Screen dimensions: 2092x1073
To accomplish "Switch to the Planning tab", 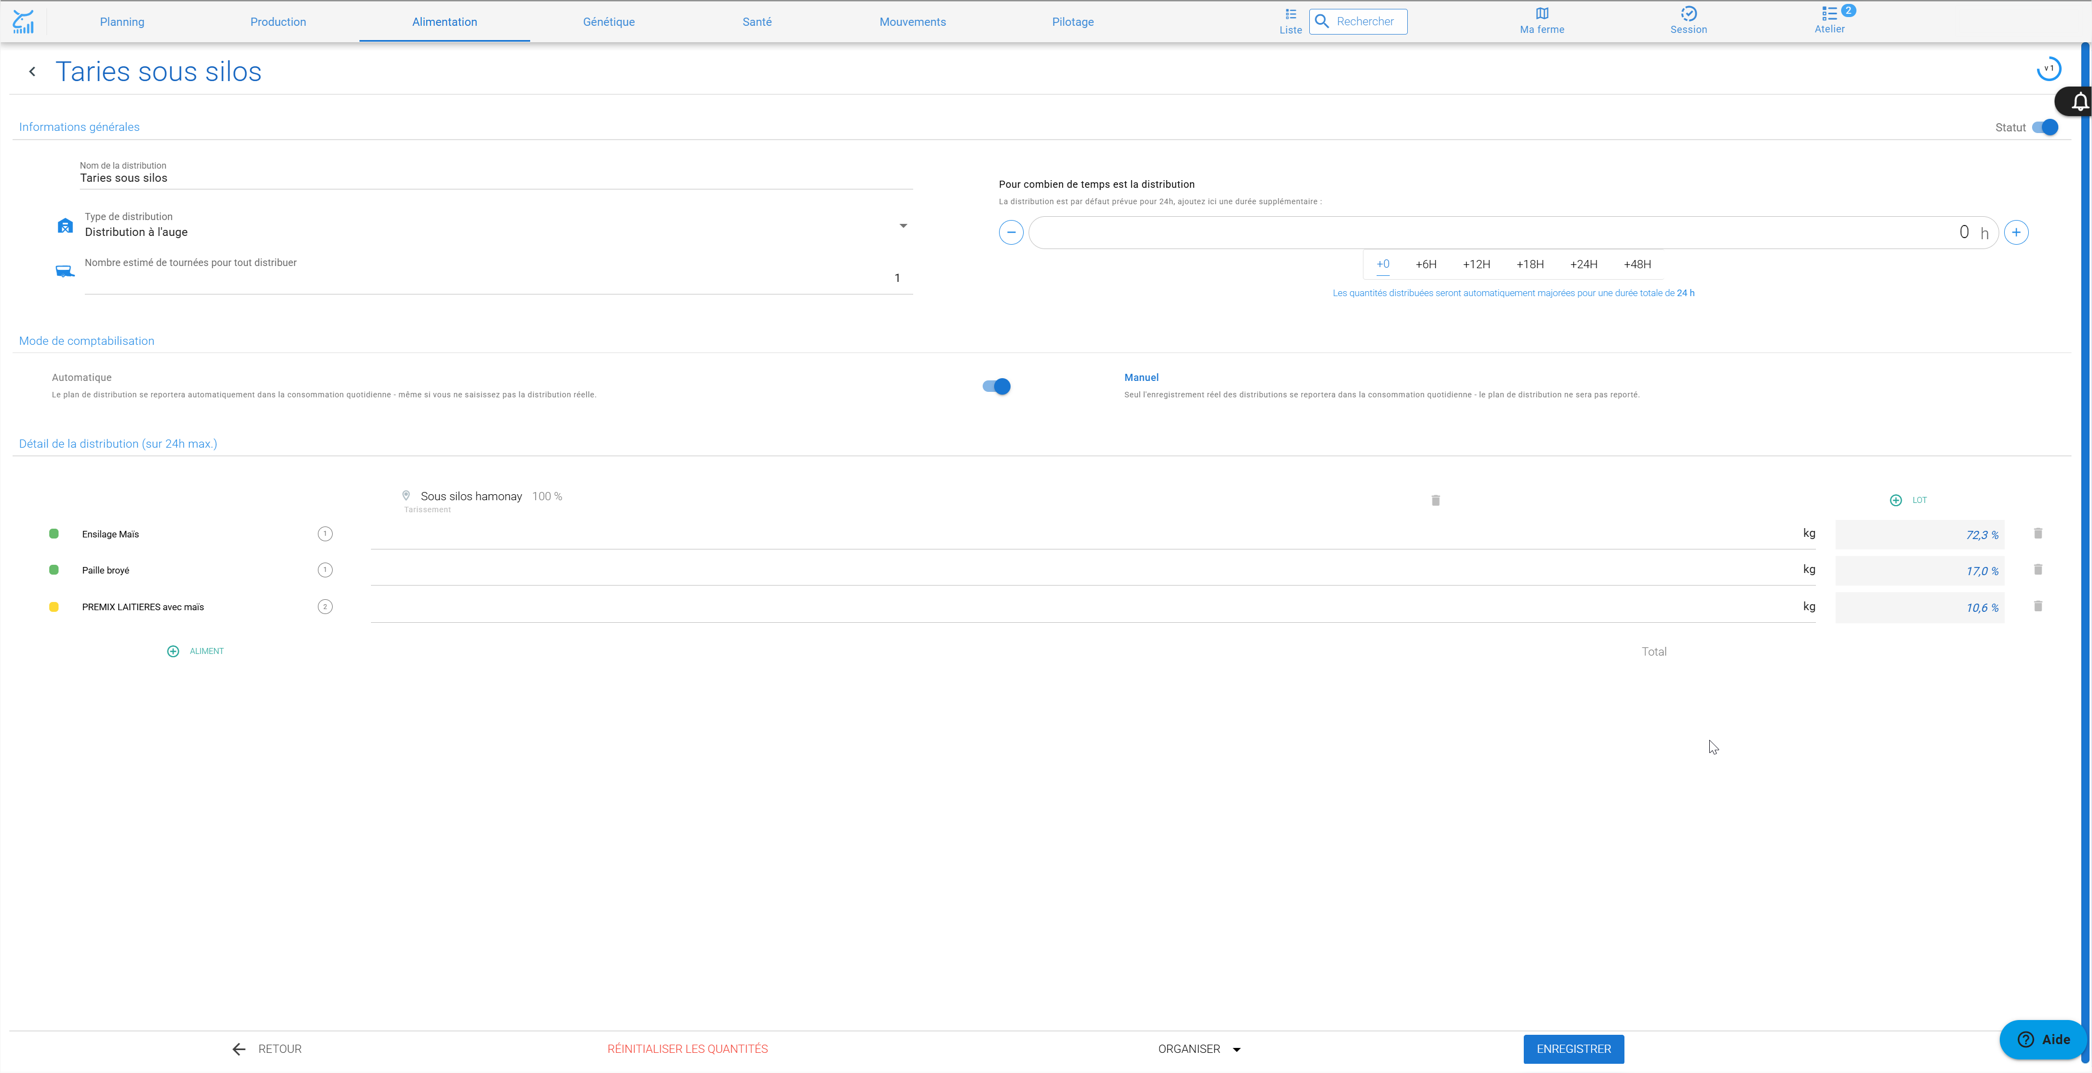I will pos(122,22).
